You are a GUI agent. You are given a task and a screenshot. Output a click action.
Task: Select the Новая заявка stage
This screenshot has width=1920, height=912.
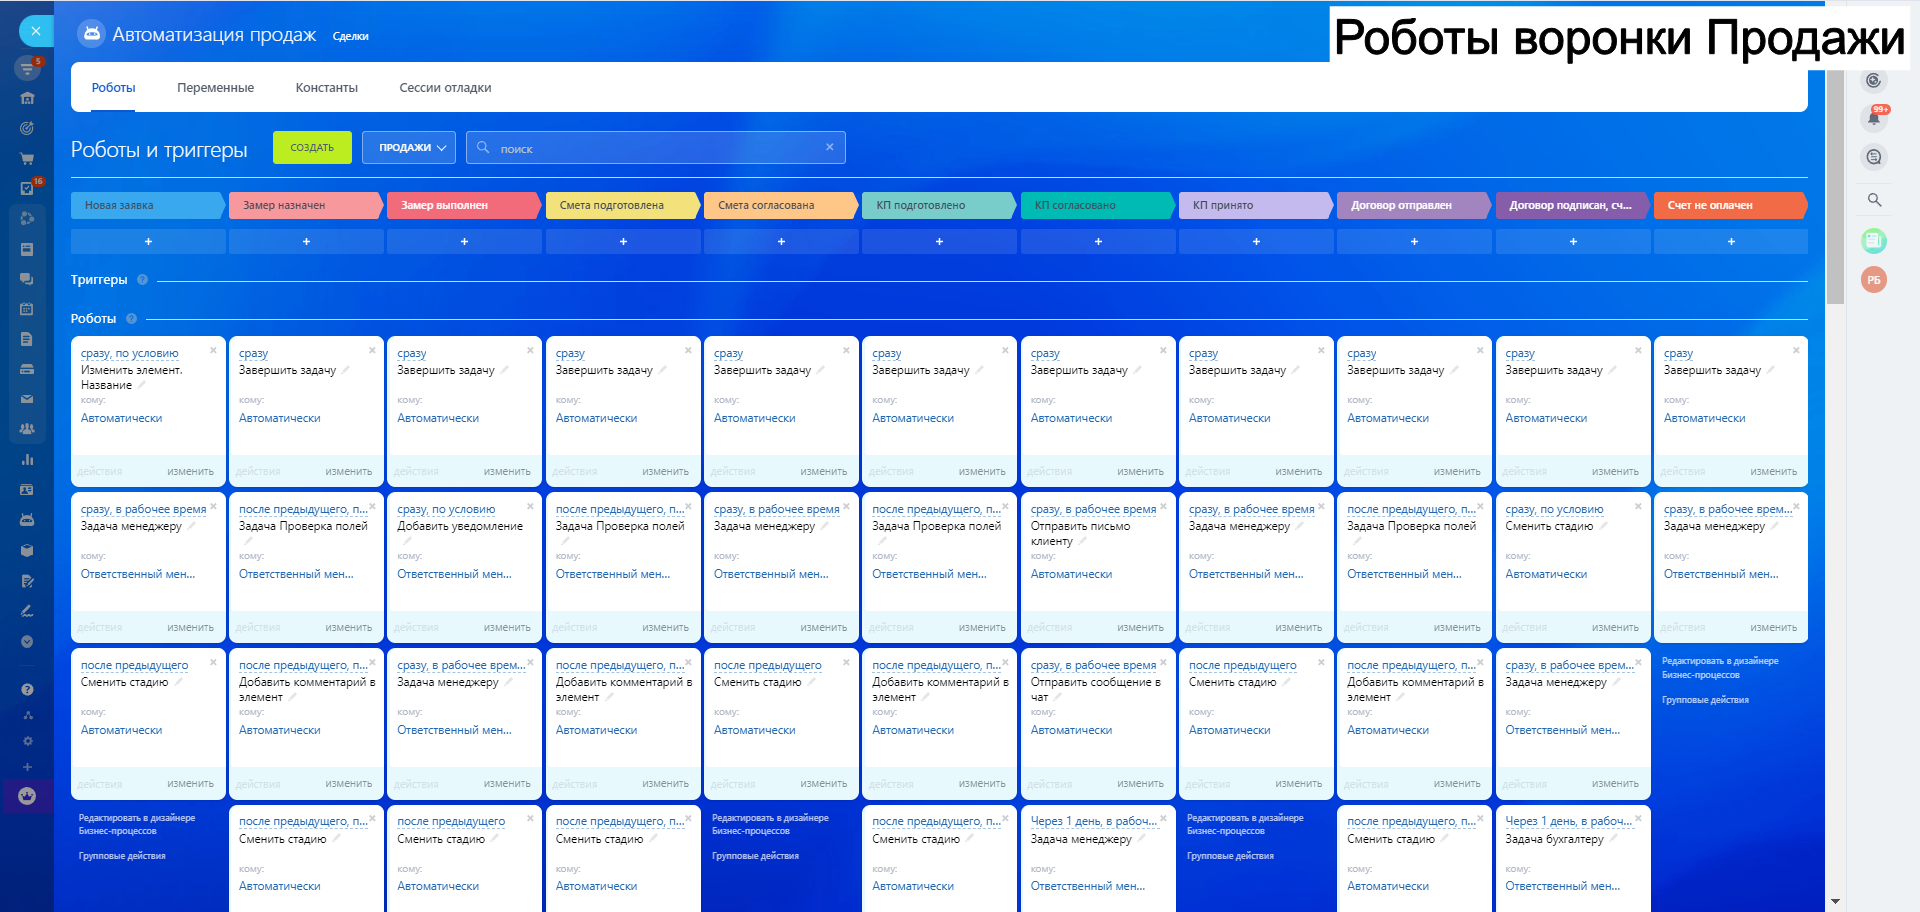(147, 205)
